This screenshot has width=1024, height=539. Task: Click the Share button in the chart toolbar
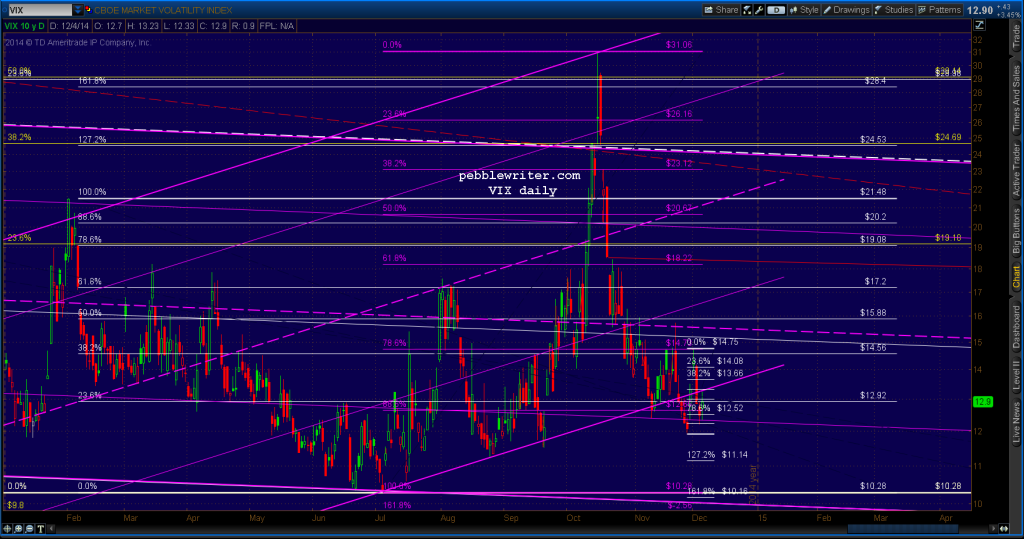click(x=721, y=10)
